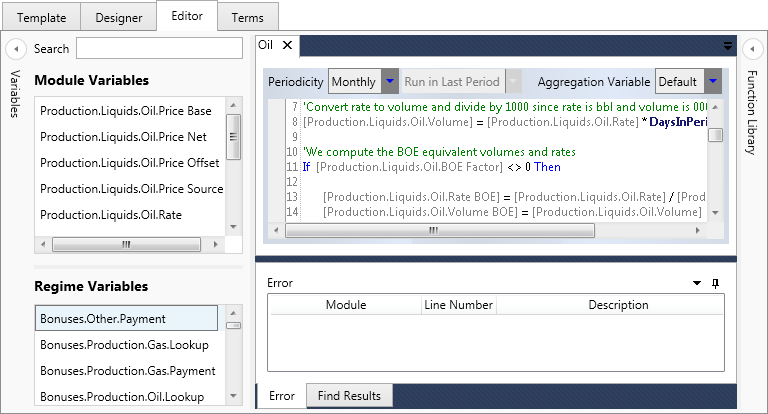Viewport: 768px width, 414px height.
Task: Click Module Variables list scroll down arrow
Action: pos(233,226)
